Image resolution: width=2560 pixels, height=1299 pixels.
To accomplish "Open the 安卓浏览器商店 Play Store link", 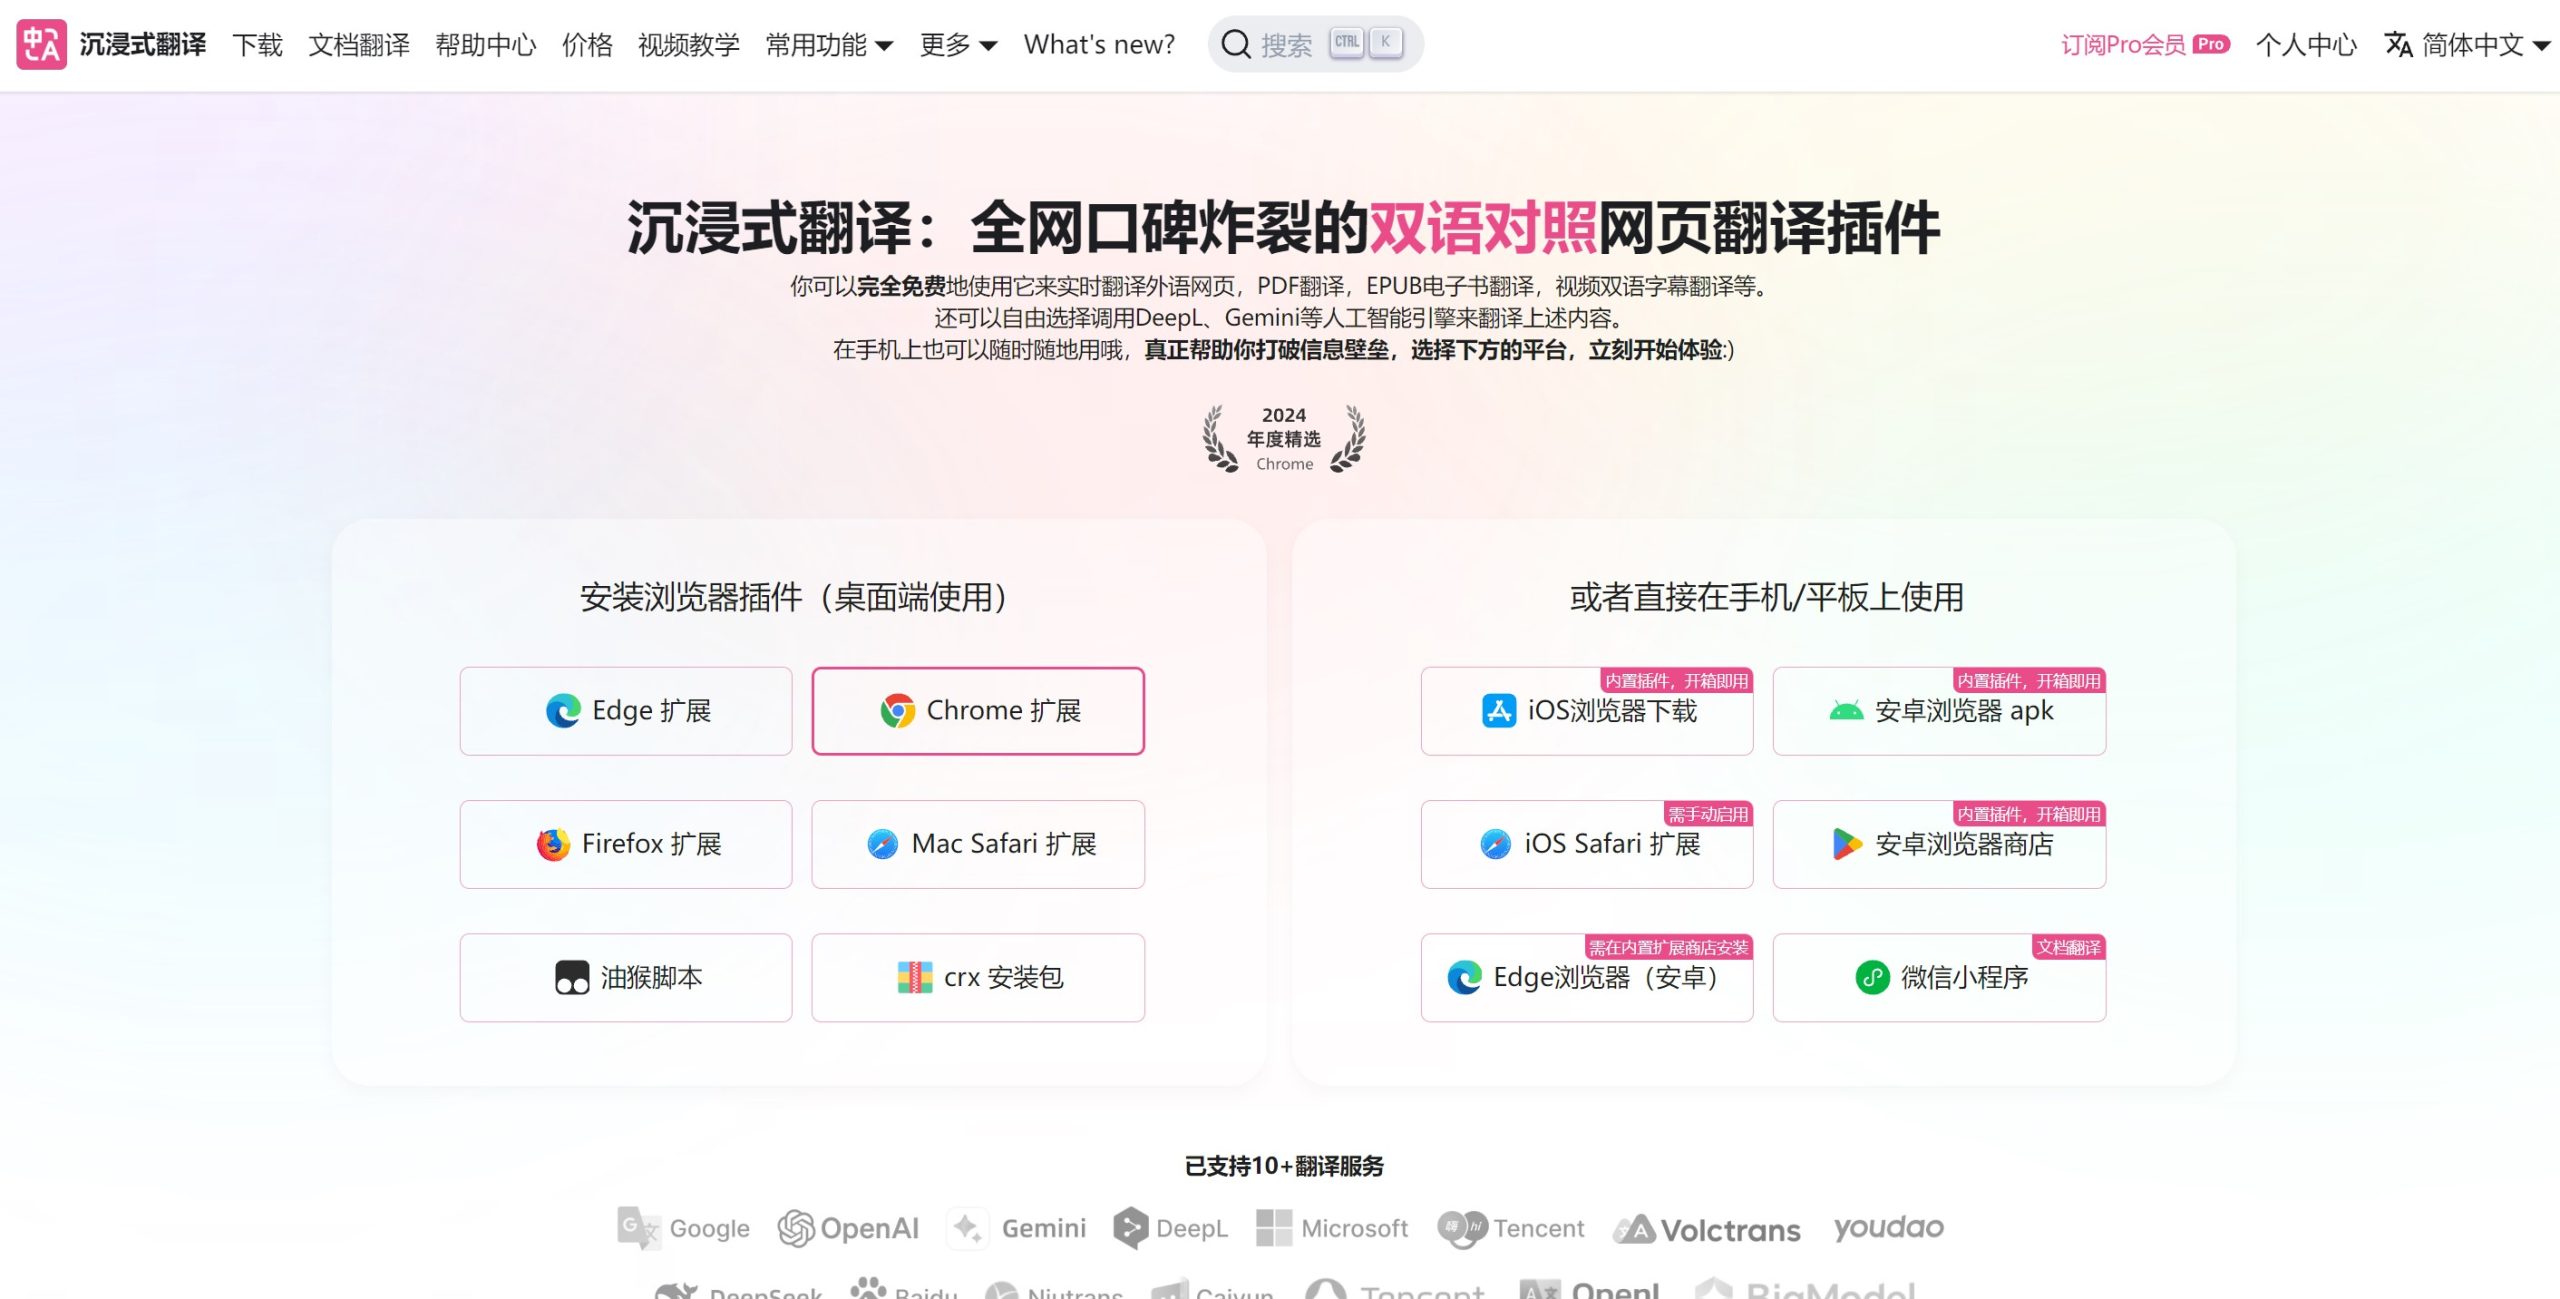I will pos(1938,843).
